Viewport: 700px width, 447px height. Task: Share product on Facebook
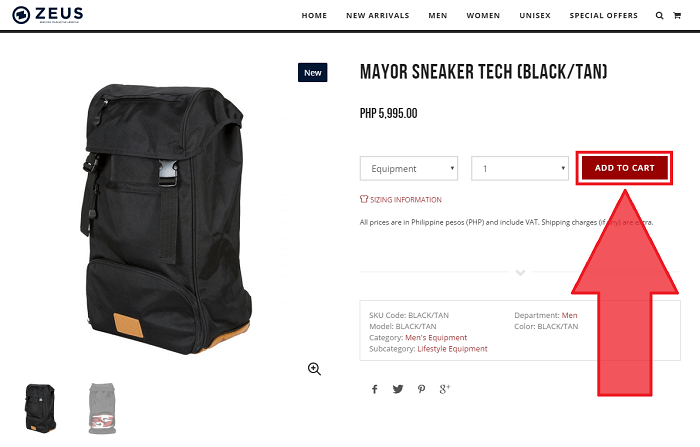(x=375, y=389)
